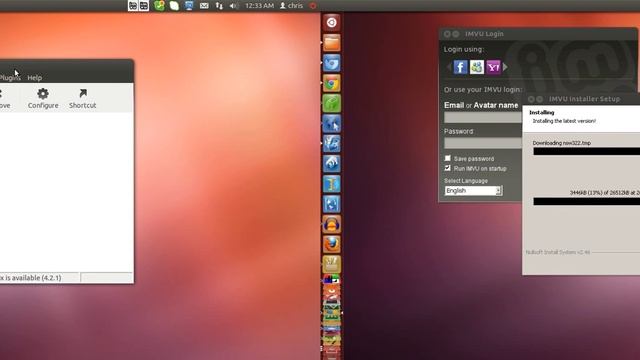Uncheck Run IMVU on startup
Screen dimensions: 640x360
click(448, 168)
